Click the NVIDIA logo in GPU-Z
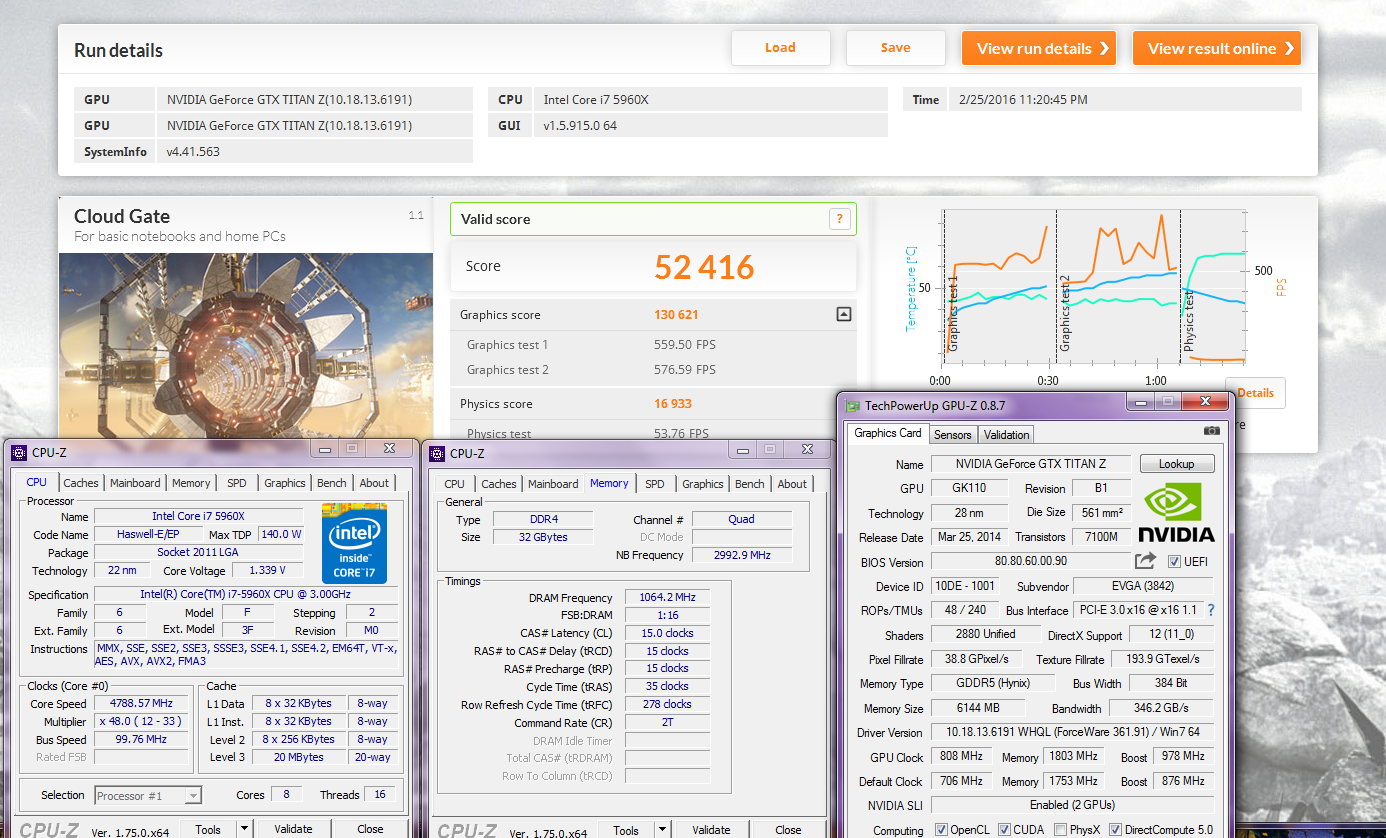This screenshot has height=838, width=1386. click(x=1178, y=513)
